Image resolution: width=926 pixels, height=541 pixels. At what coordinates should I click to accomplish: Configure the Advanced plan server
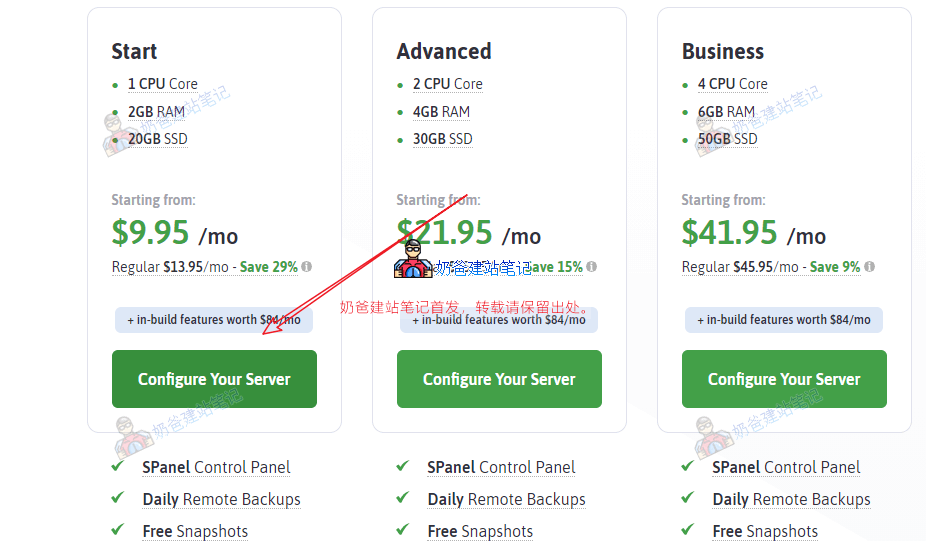tap(499, 379)
